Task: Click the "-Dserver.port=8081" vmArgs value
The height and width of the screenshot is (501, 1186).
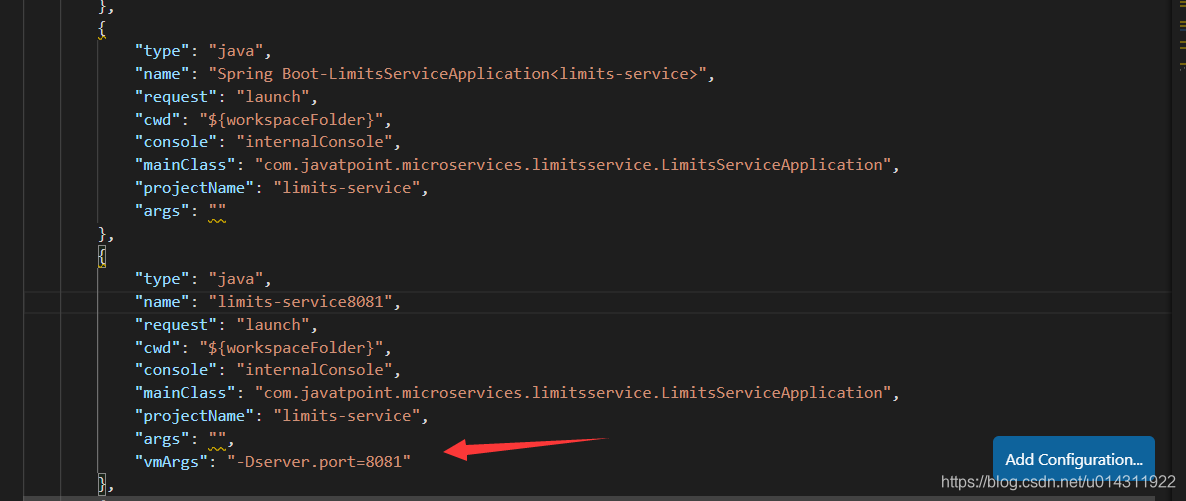Action: pos(319,461)
